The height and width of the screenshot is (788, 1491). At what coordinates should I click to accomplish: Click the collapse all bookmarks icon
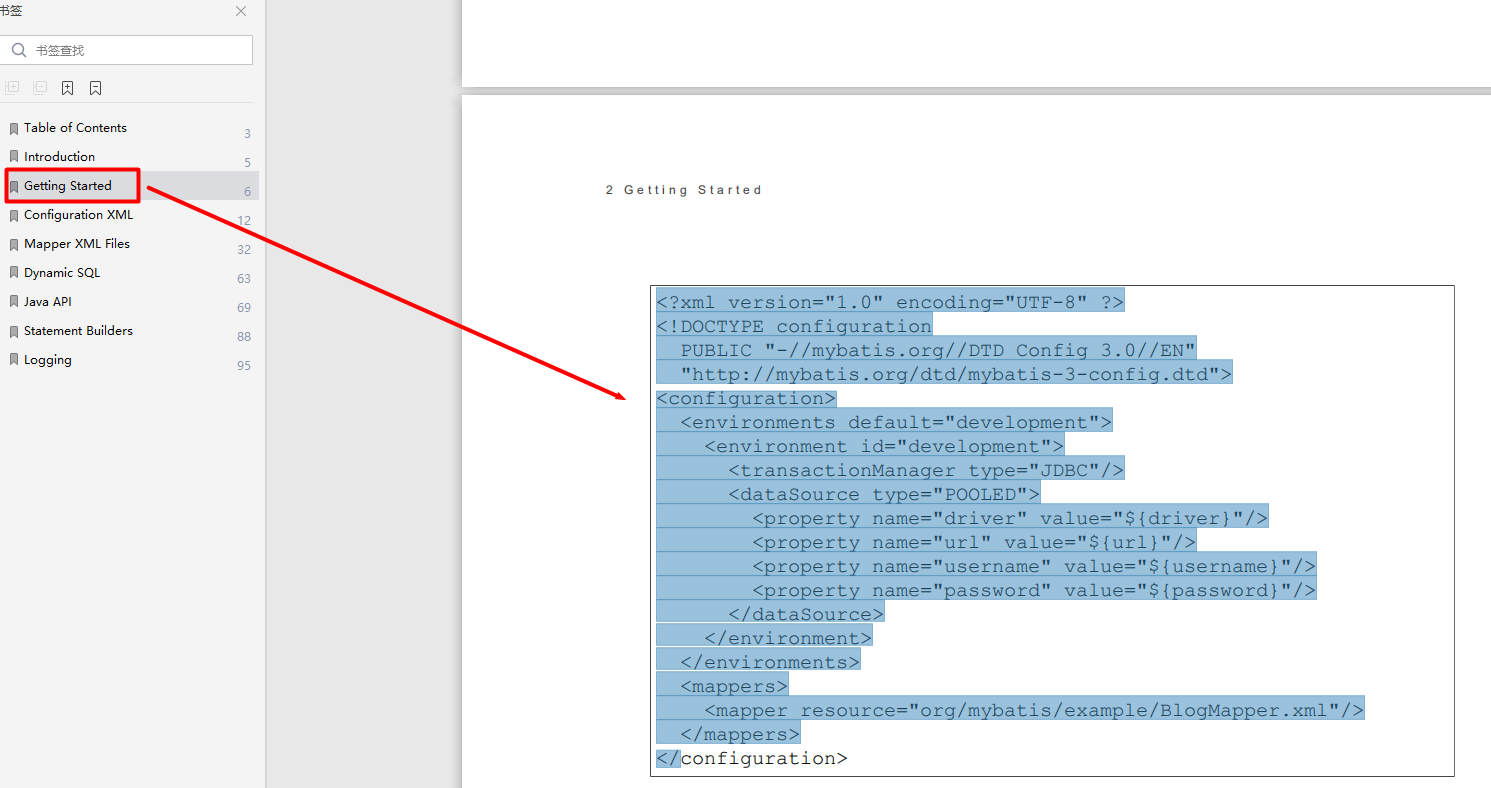click(x=40, y=88)
